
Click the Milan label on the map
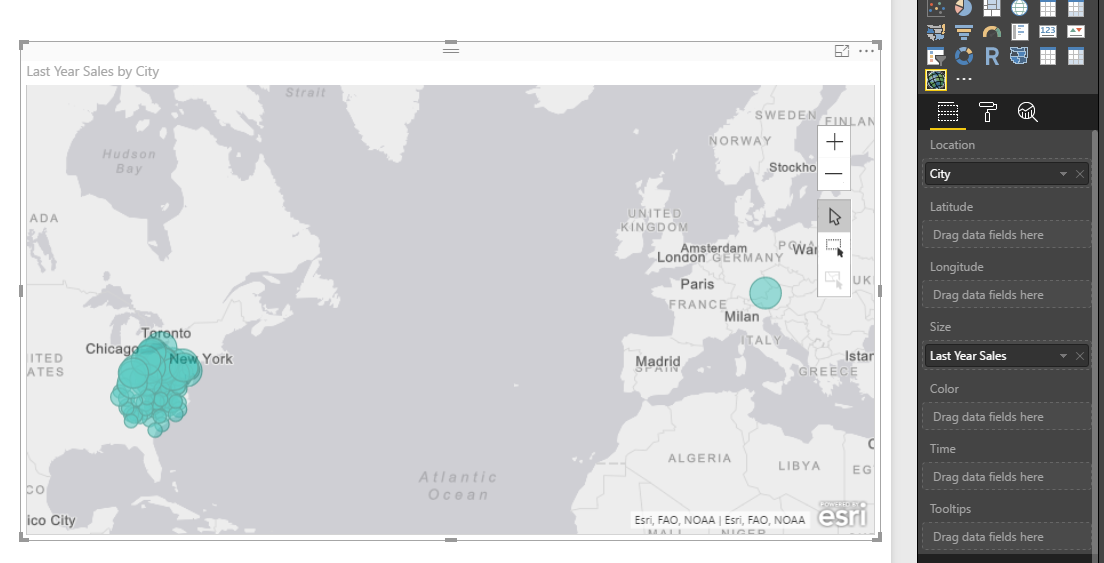tap(742, 317)
